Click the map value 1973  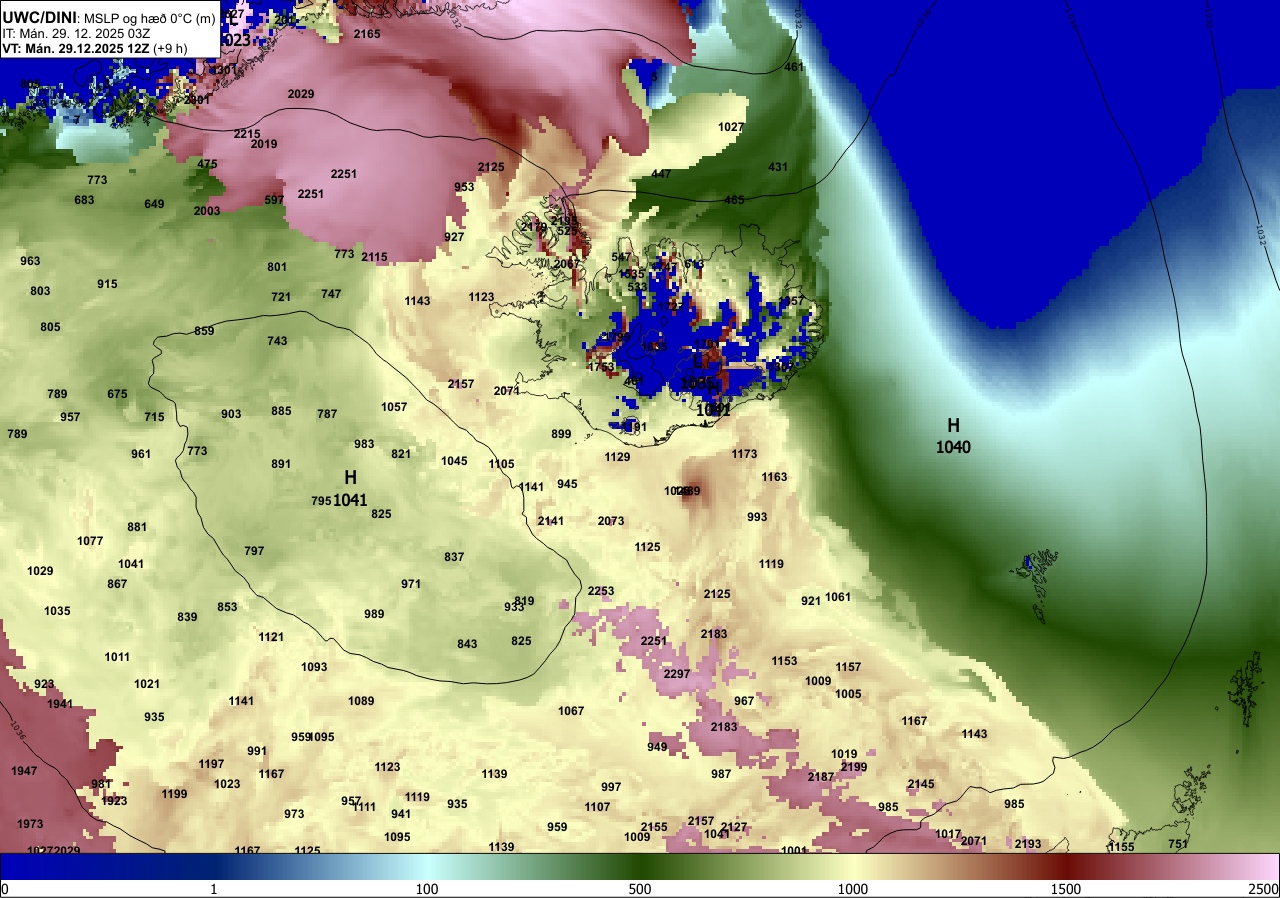click(30, 824)
